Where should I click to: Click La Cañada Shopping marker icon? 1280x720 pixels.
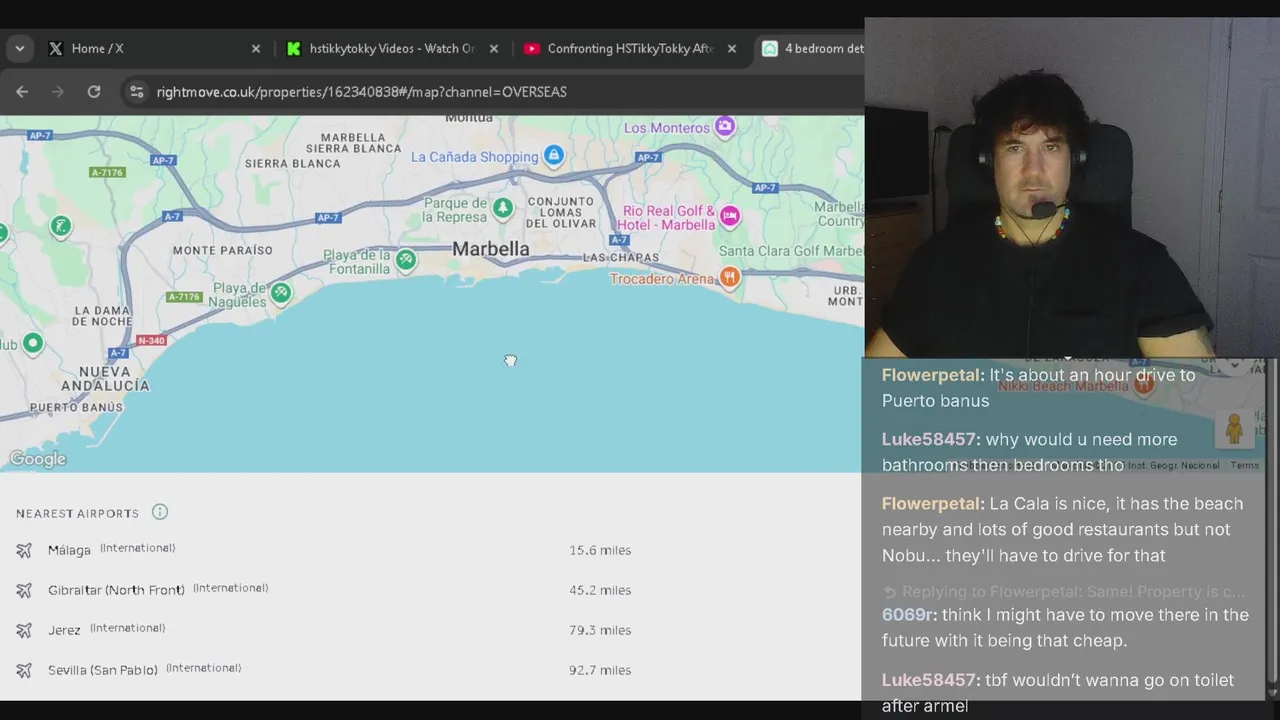click(x=553, y=155)
